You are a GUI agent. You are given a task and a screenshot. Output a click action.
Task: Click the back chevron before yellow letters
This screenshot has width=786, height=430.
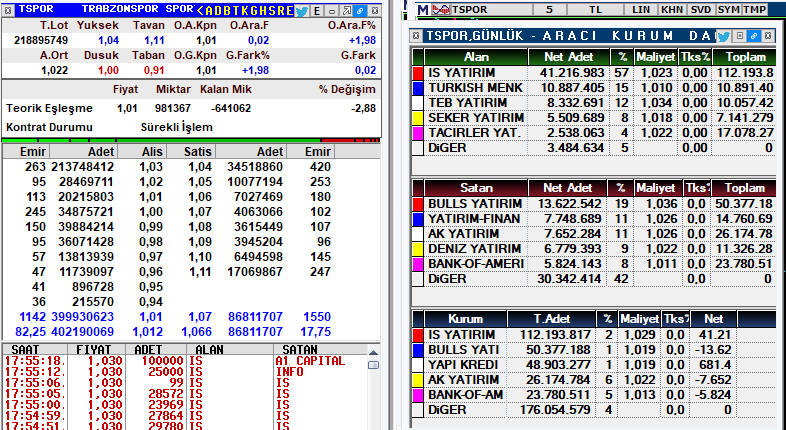[201, 10]
